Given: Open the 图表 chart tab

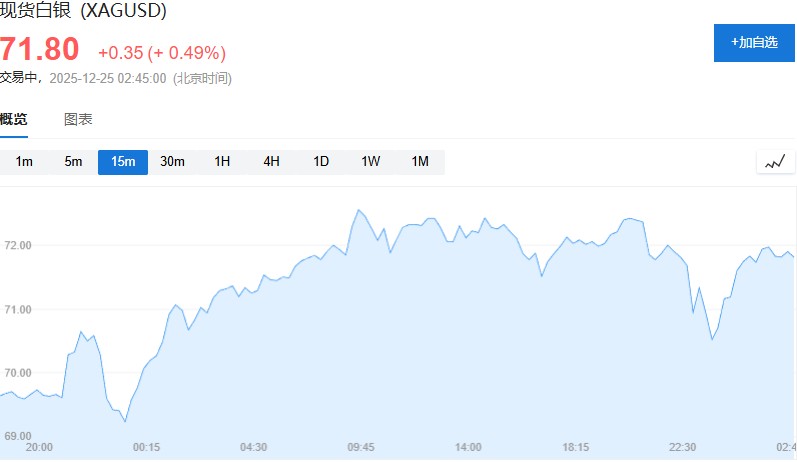Looking at the screenshot, I should pyautogui.click(x=78, y=119).
